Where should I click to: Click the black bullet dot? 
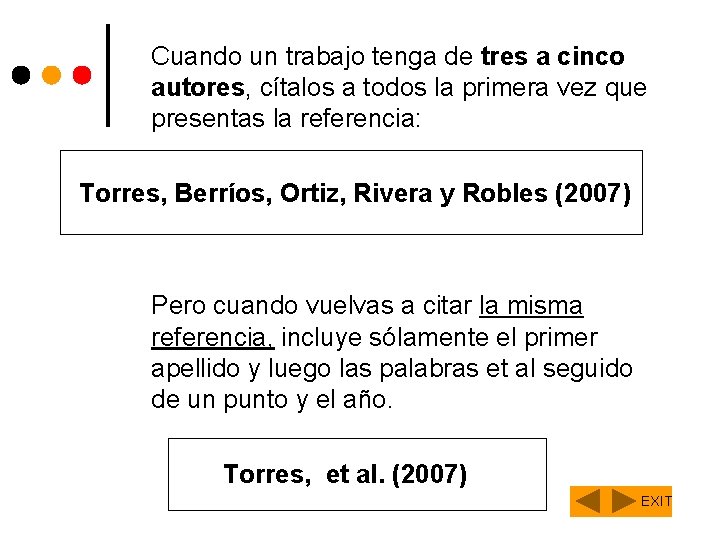pos(21,75)
